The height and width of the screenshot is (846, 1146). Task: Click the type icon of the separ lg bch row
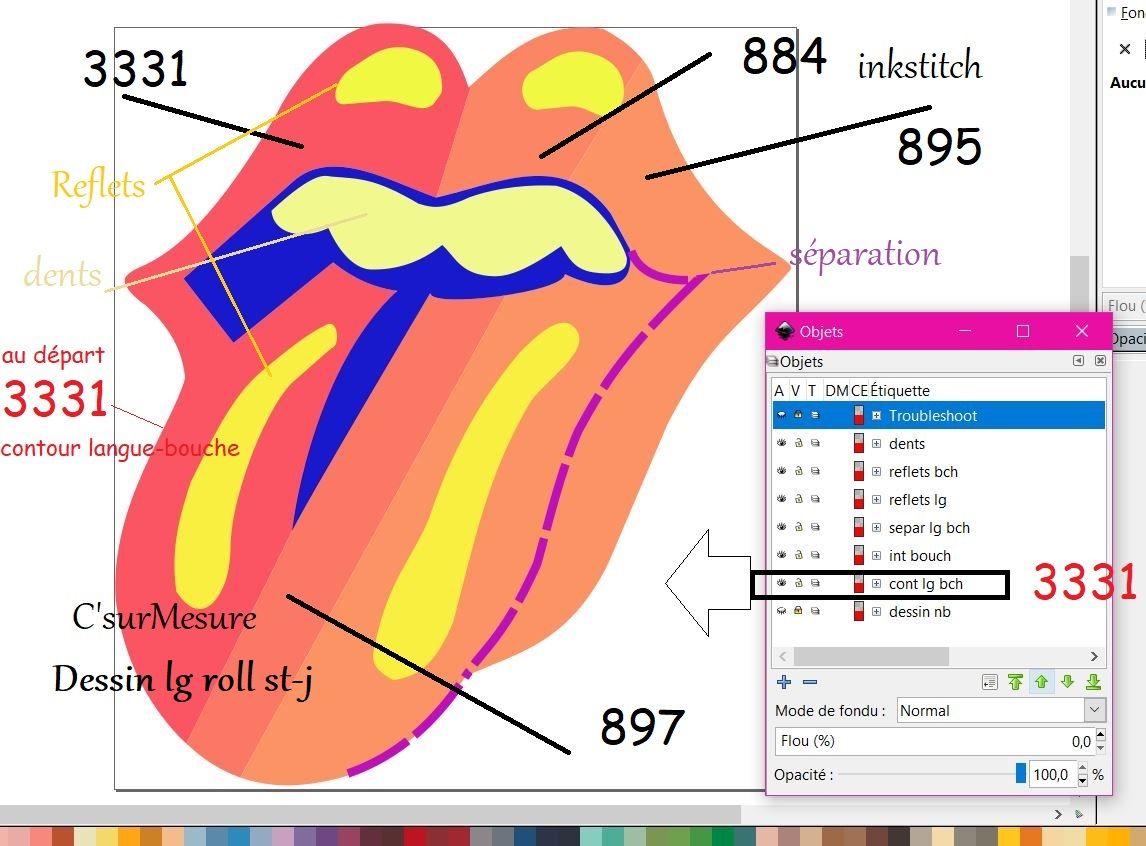pos(815,527)
